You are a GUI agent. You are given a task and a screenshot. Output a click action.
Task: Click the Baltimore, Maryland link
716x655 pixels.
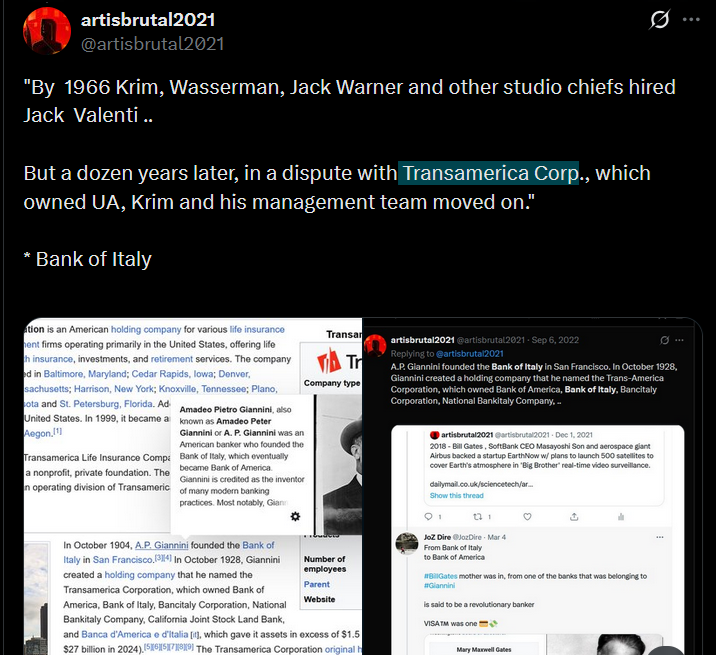(x=85, y=374)
